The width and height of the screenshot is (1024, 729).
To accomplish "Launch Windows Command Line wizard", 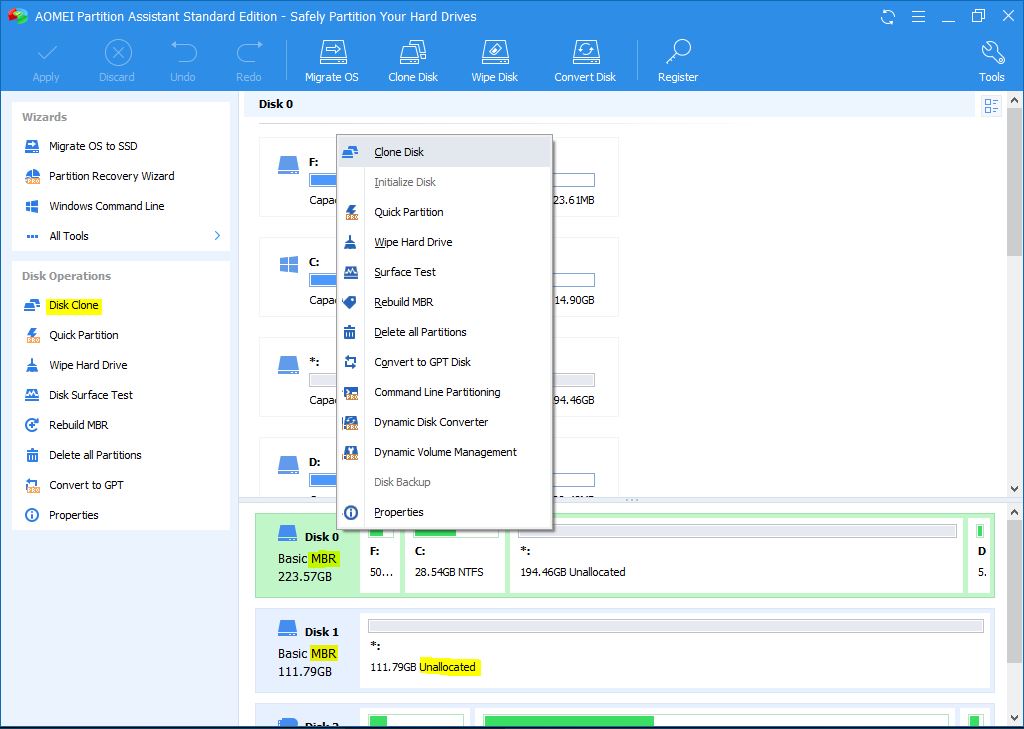I will pyautogui.click(x=106, y=206).
